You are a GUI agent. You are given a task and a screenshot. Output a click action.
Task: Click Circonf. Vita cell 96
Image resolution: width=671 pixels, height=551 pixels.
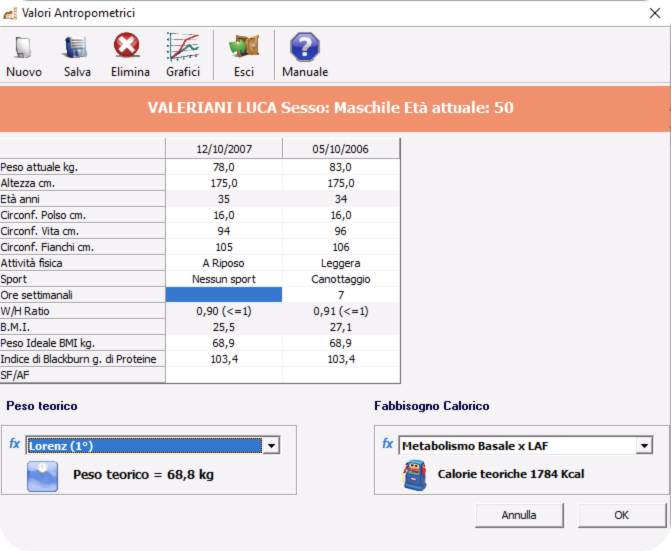coord(341,231)
